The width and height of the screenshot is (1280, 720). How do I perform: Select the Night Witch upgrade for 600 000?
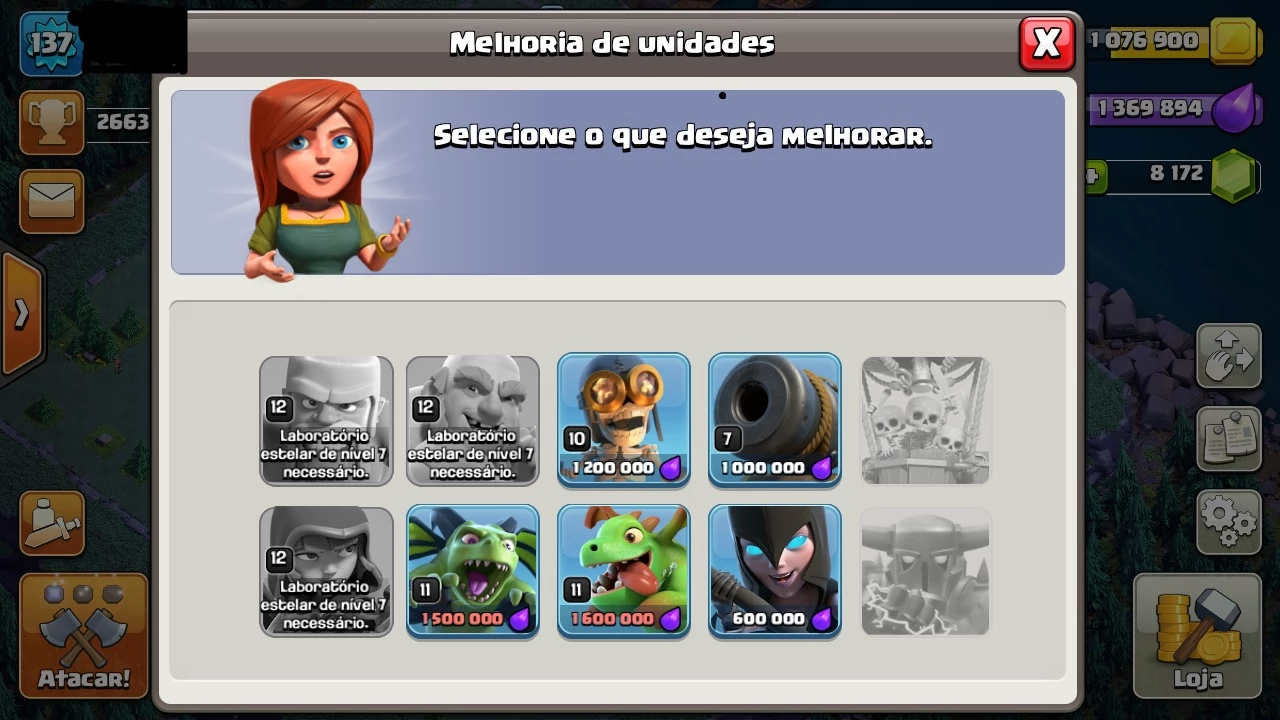tap(774, 571)
